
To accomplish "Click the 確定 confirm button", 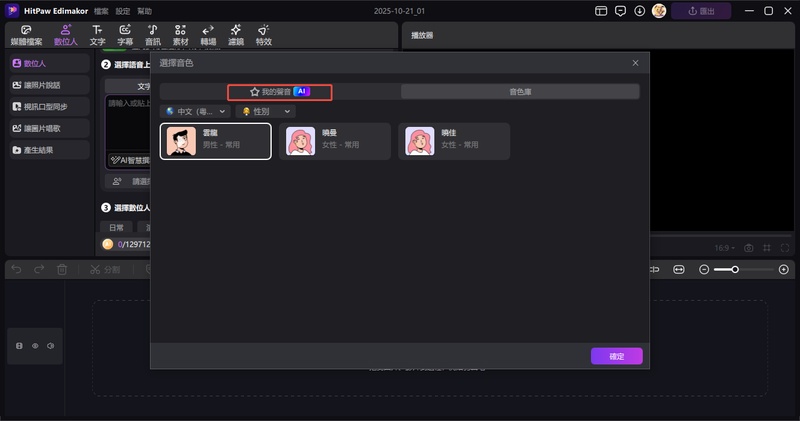I will click(616, 356).
